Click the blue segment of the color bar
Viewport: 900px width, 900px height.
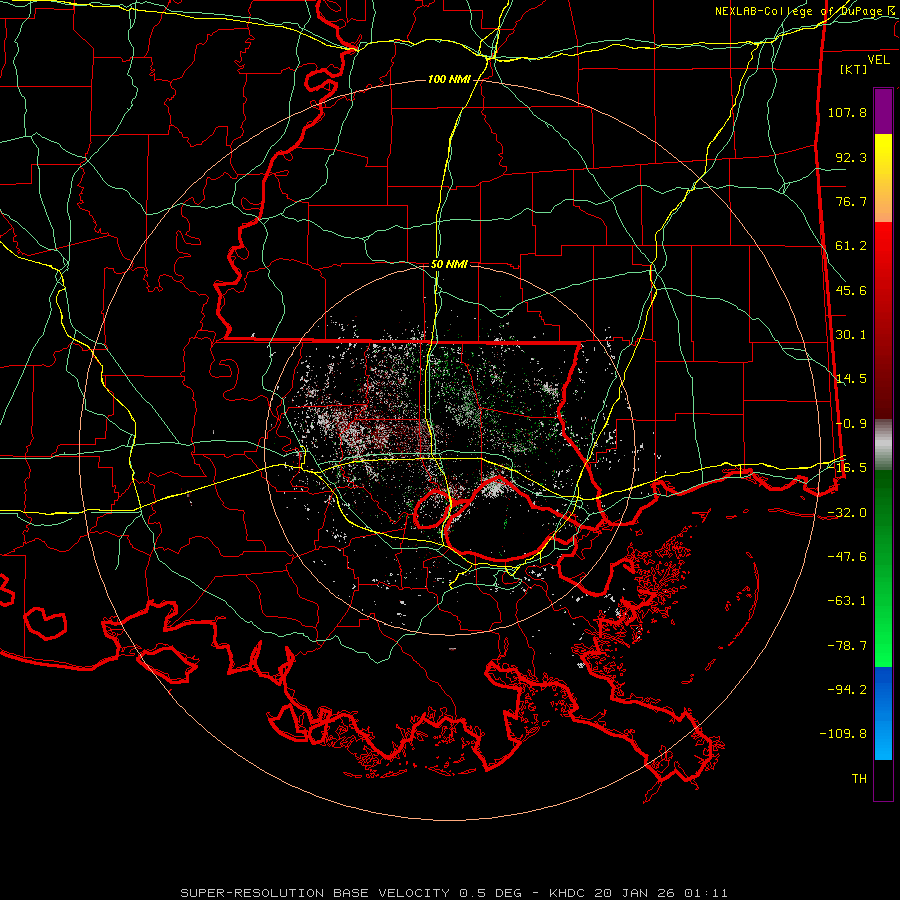click(883, 713)
